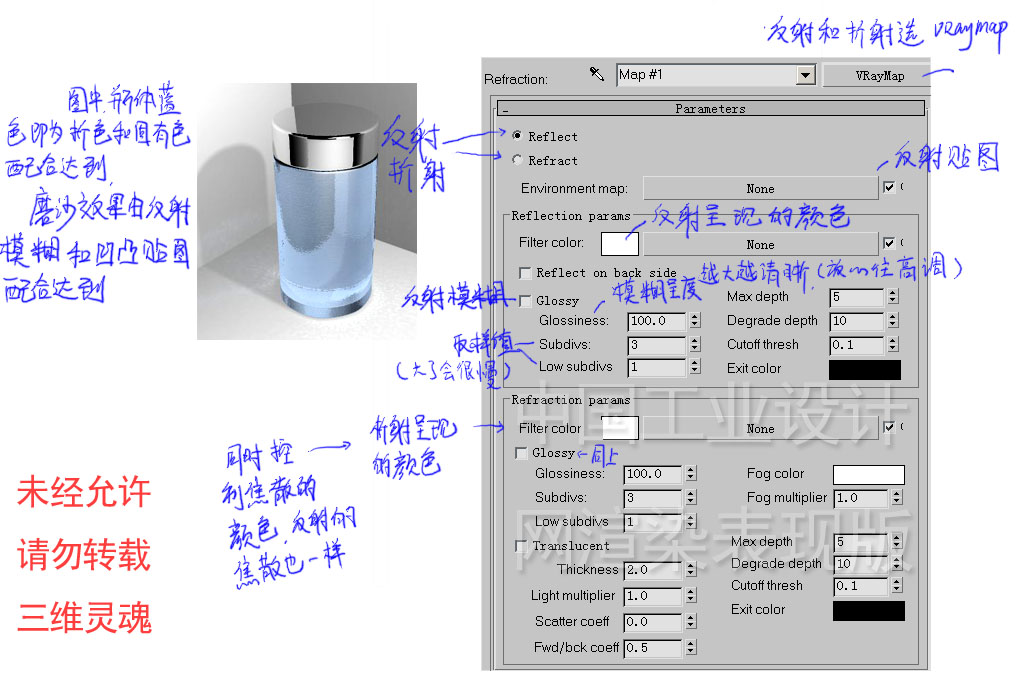Enable Reflect on back side

525,273
